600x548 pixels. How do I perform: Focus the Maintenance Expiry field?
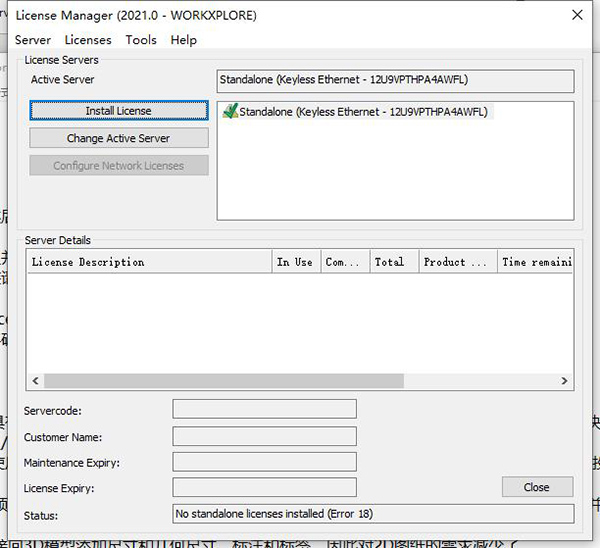click(x=264, y=462)
